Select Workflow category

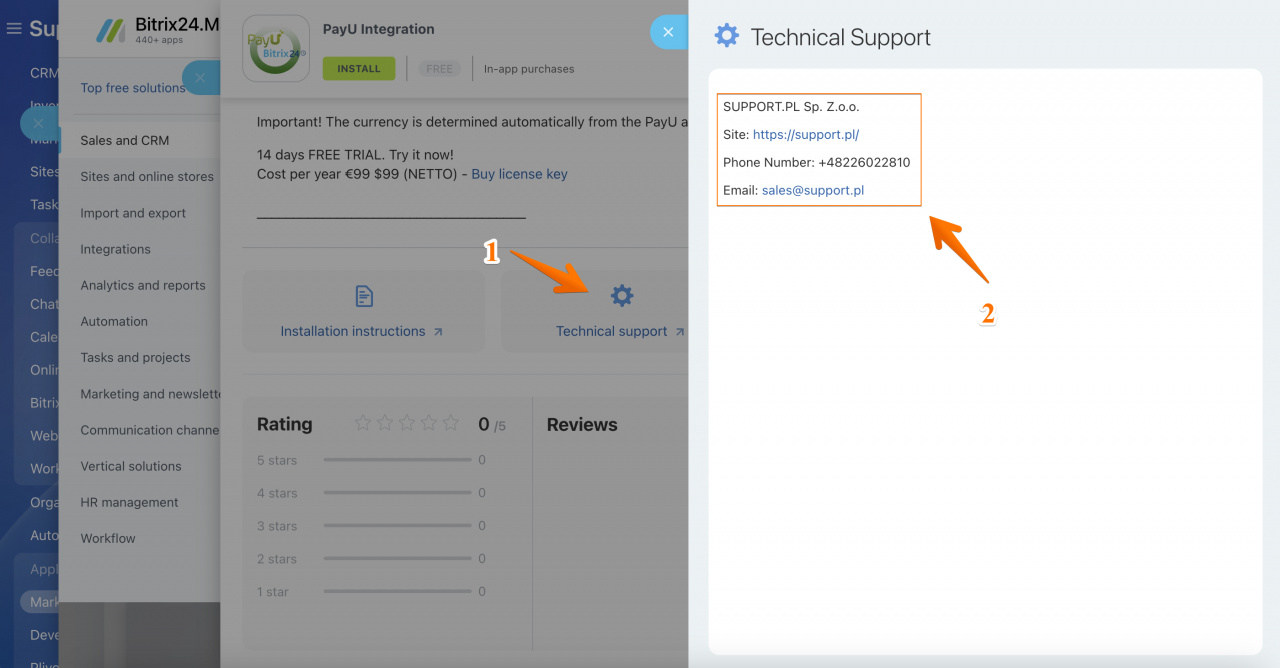coord(108,538)
